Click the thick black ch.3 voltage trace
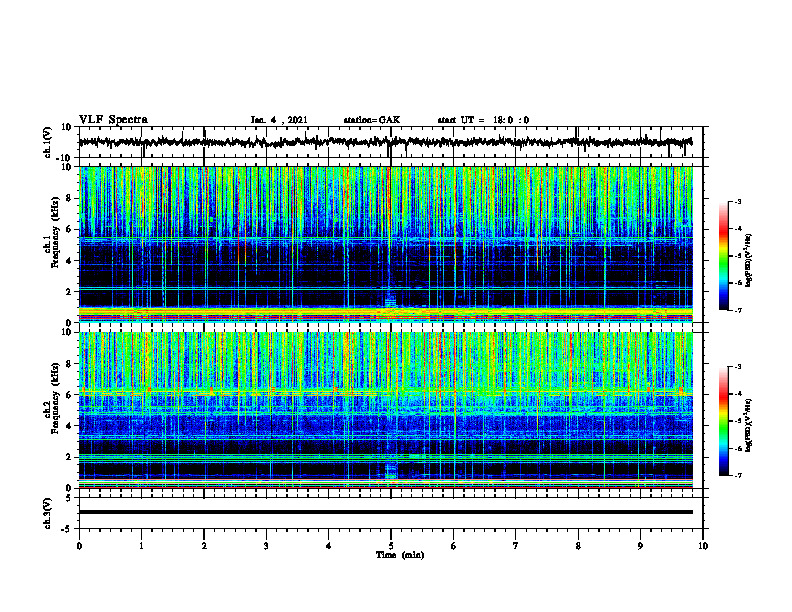This screenshot has height=612, width=792. (x=385, y=512)
